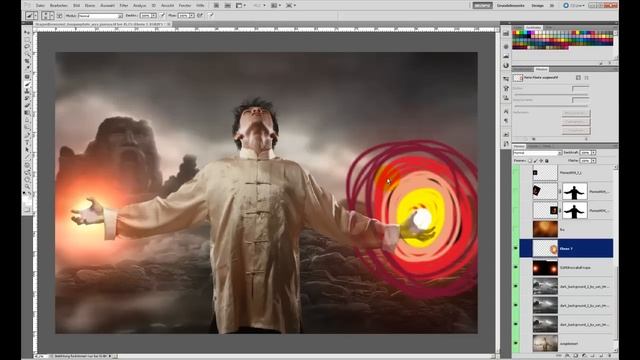Screen dimensions: 640x360
Task: Create a new layer group icon
Action: click(x=593, y=356)
